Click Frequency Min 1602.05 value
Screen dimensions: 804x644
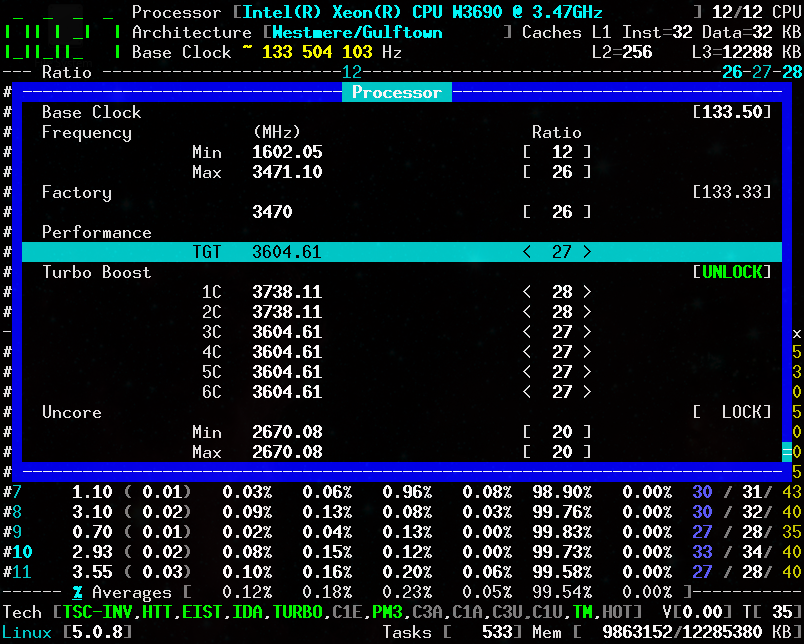[x=287, y=152]
